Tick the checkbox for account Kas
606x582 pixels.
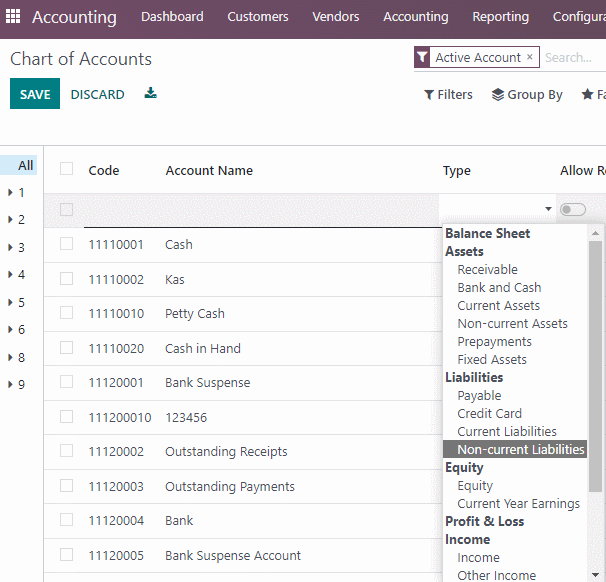(66, 279)
